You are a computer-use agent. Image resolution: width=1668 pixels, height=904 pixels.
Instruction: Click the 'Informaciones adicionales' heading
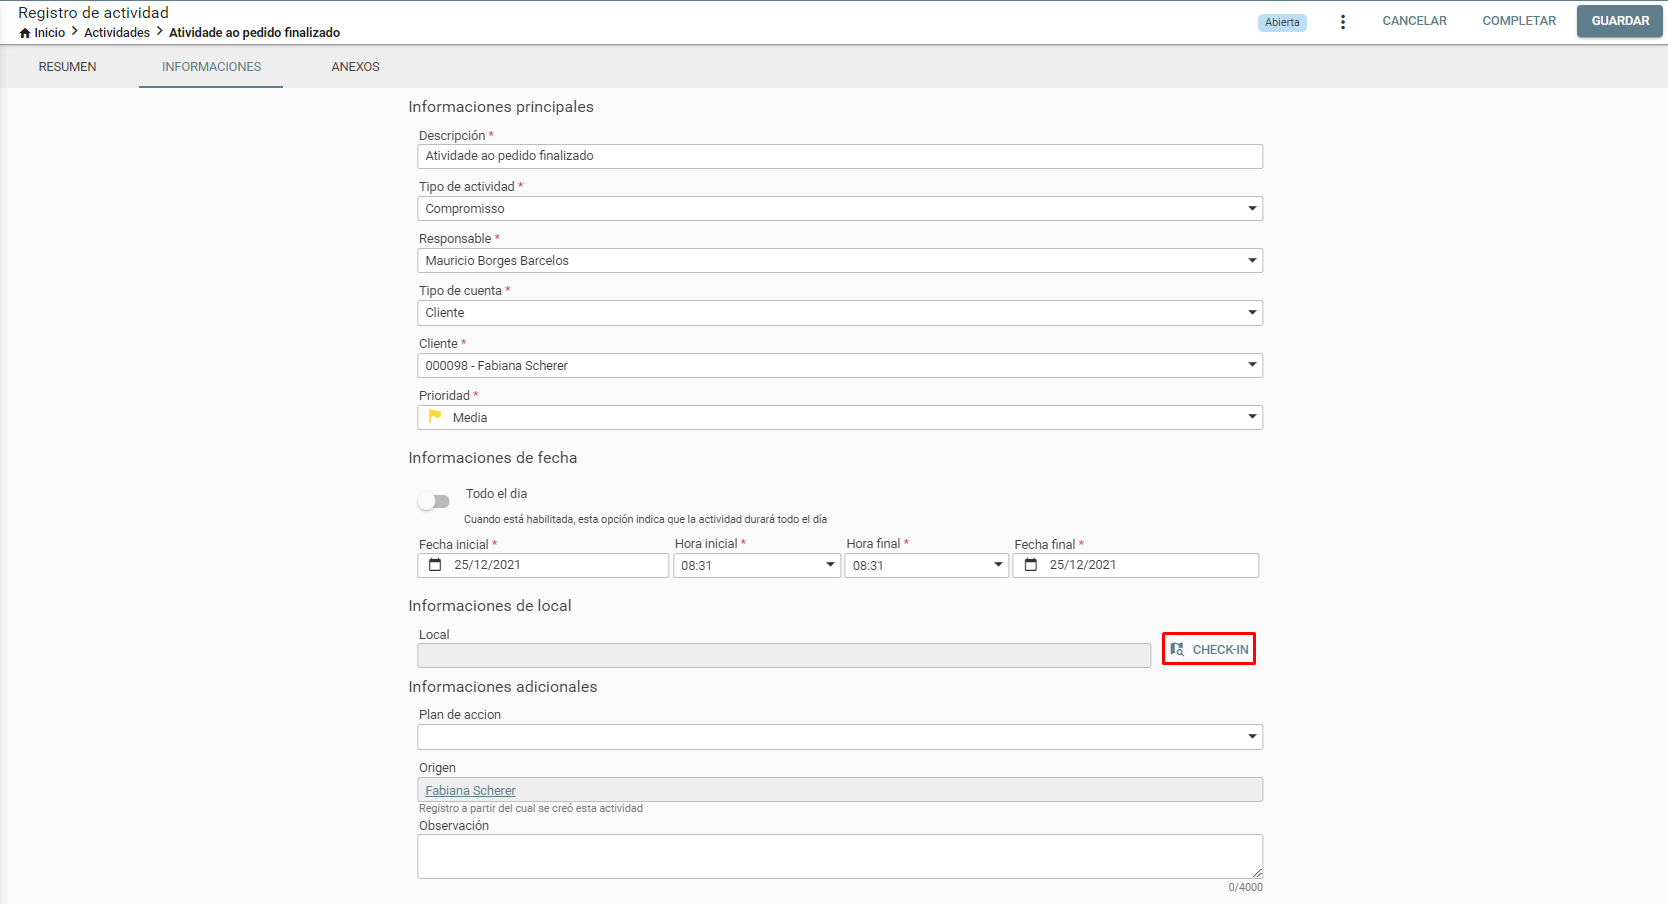(x=503, y=687)
